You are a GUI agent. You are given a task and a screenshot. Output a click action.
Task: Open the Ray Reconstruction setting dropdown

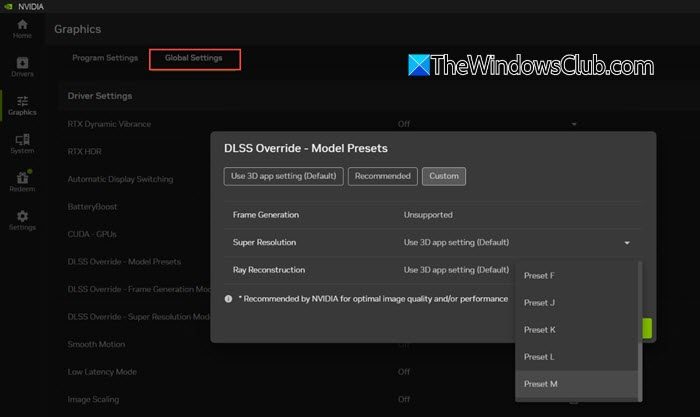pyautogui.click(x=456, y=270)
